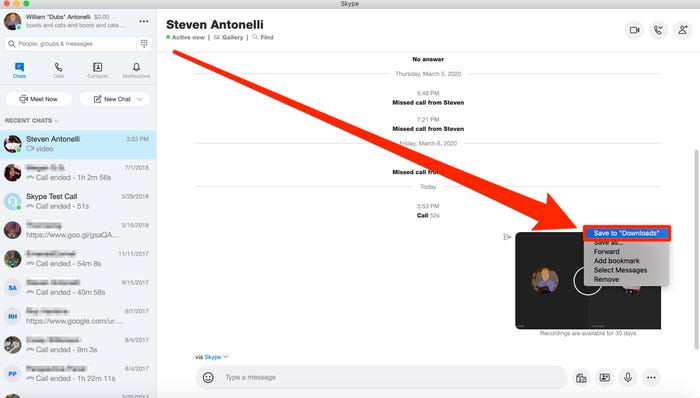The image size is (700, 398).
Task: Click the add files icon
Action: click(581, 378)
